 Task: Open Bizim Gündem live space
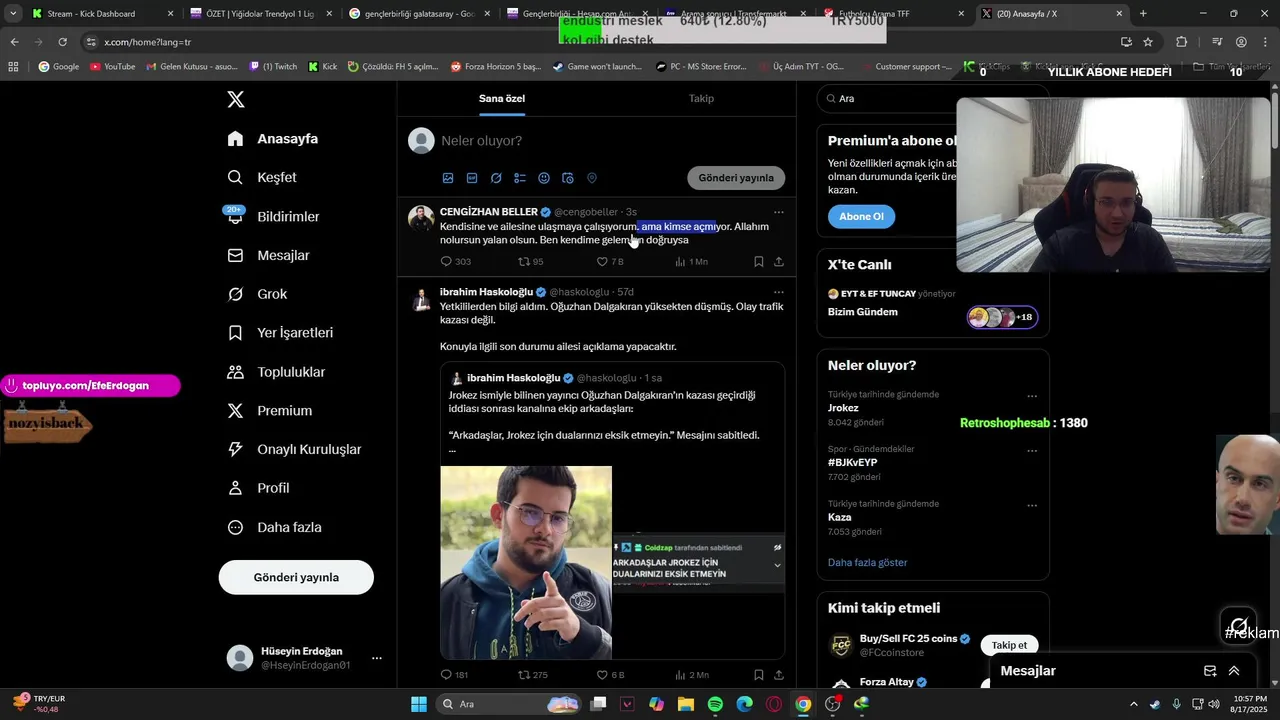tap(863, 312)
